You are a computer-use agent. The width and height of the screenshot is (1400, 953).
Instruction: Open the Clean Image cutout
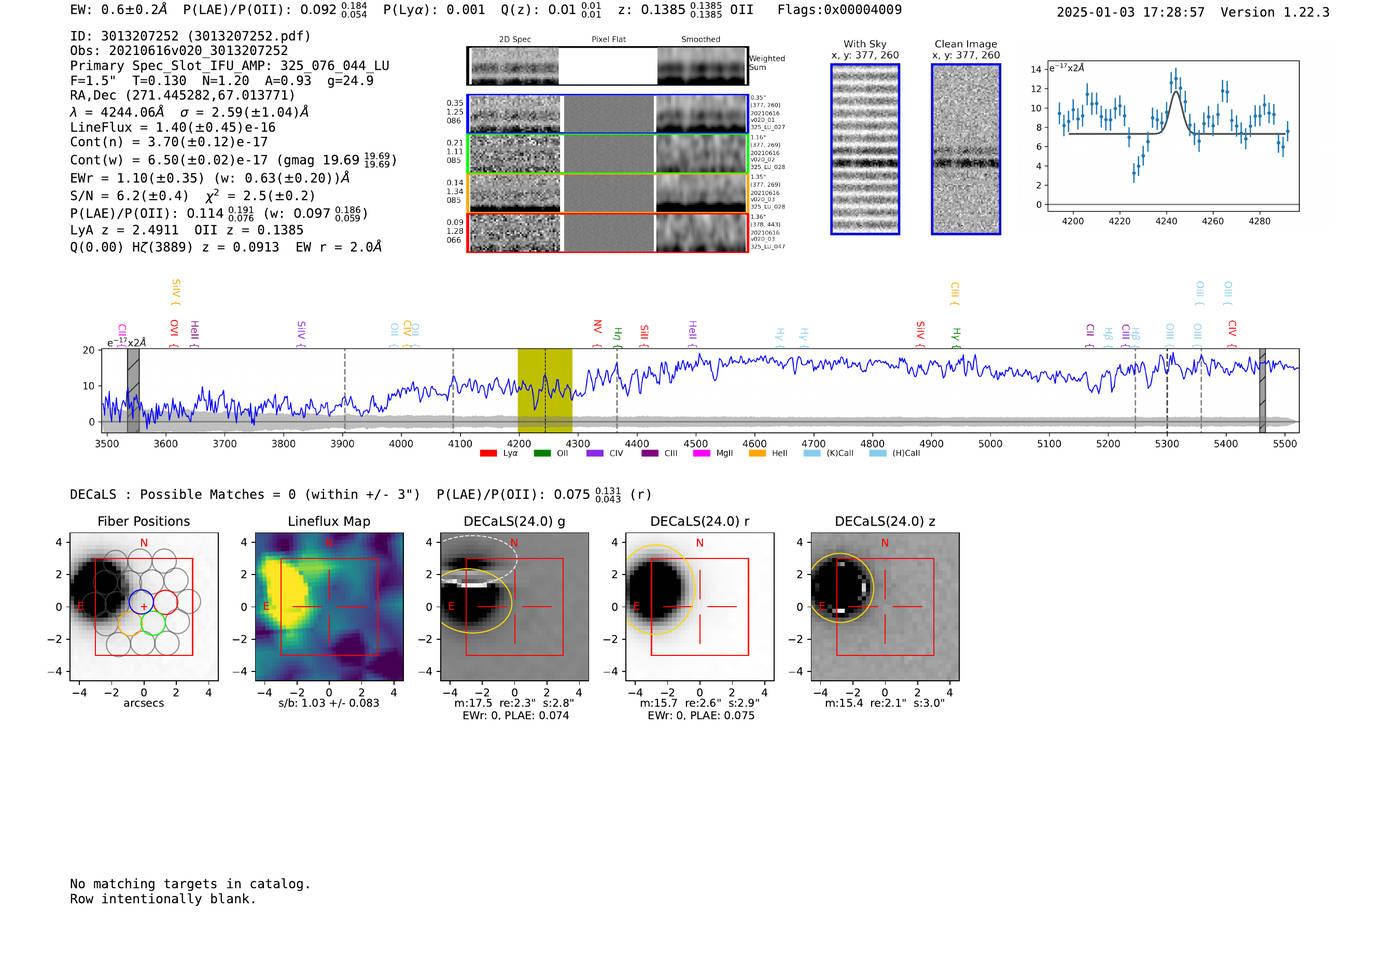click(x=966, y=149)
